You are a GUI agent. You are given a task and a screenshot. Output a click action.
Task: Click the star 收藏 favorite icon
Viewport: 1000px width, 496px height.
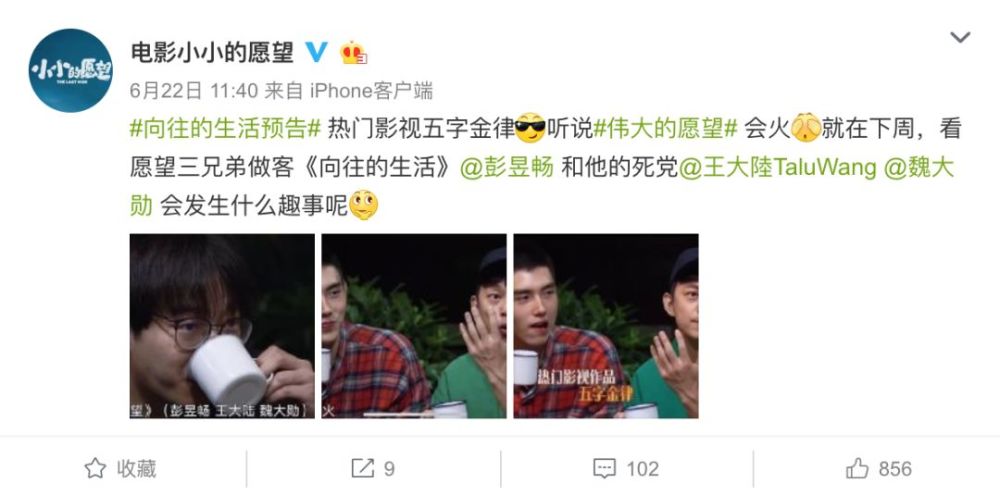[96, 469]
